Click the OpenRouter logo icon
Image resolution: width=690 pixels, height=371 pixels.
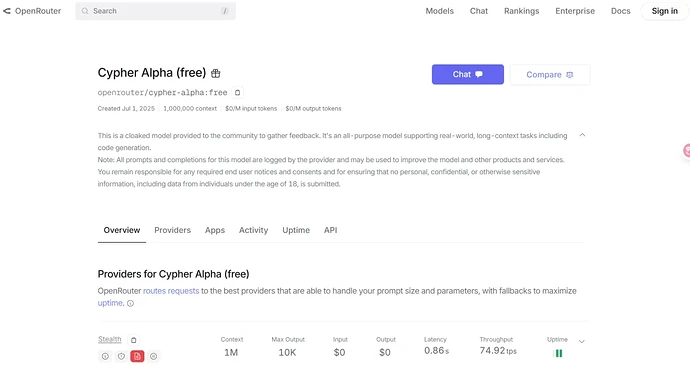coord(7,11)
